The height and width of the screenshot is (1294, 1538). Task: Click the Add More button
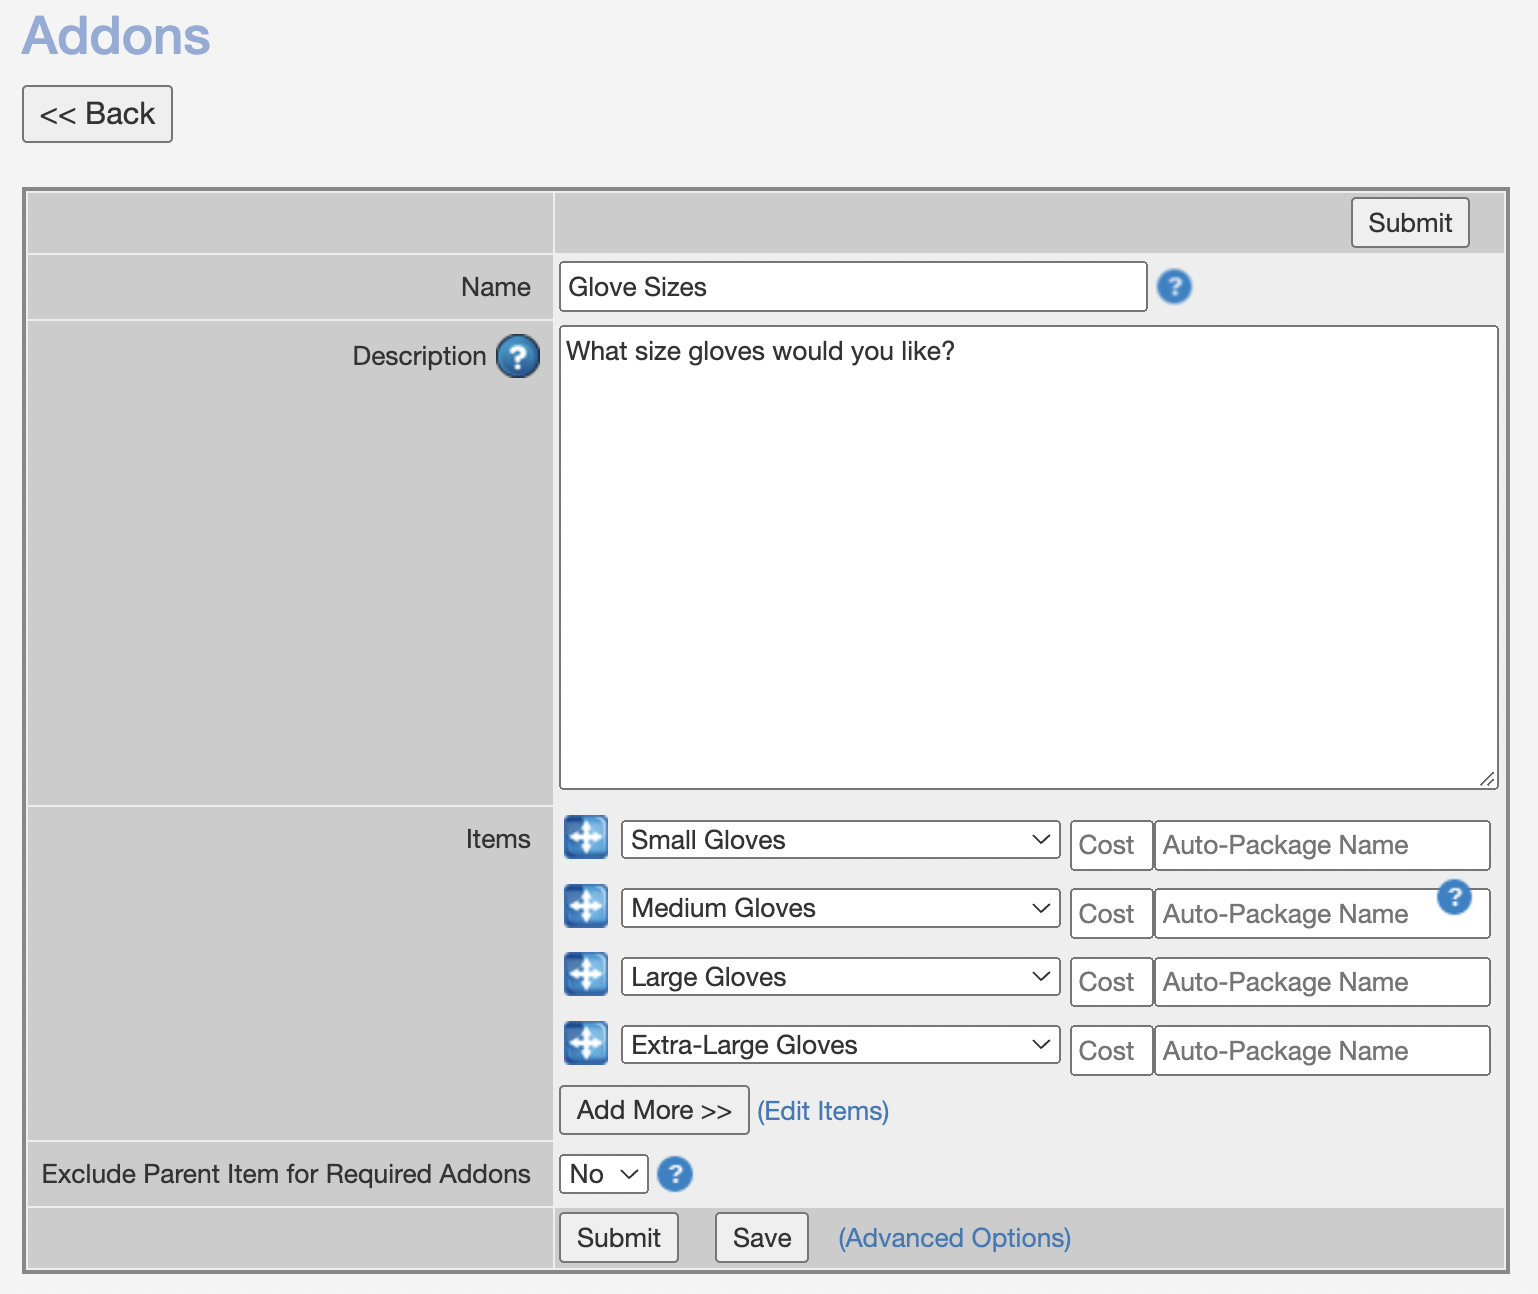coord(654,1110)
